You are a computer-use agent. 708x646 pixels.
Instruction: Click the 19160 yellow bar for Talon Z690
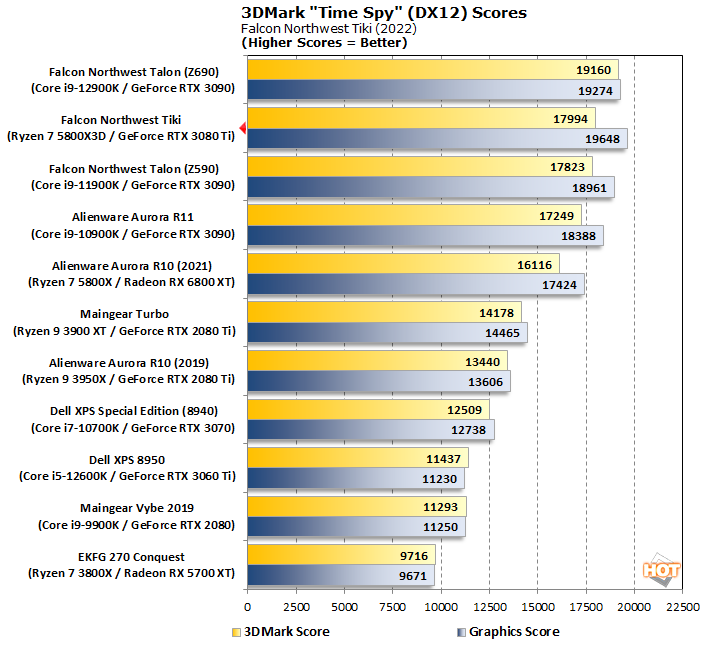(433, 70)
